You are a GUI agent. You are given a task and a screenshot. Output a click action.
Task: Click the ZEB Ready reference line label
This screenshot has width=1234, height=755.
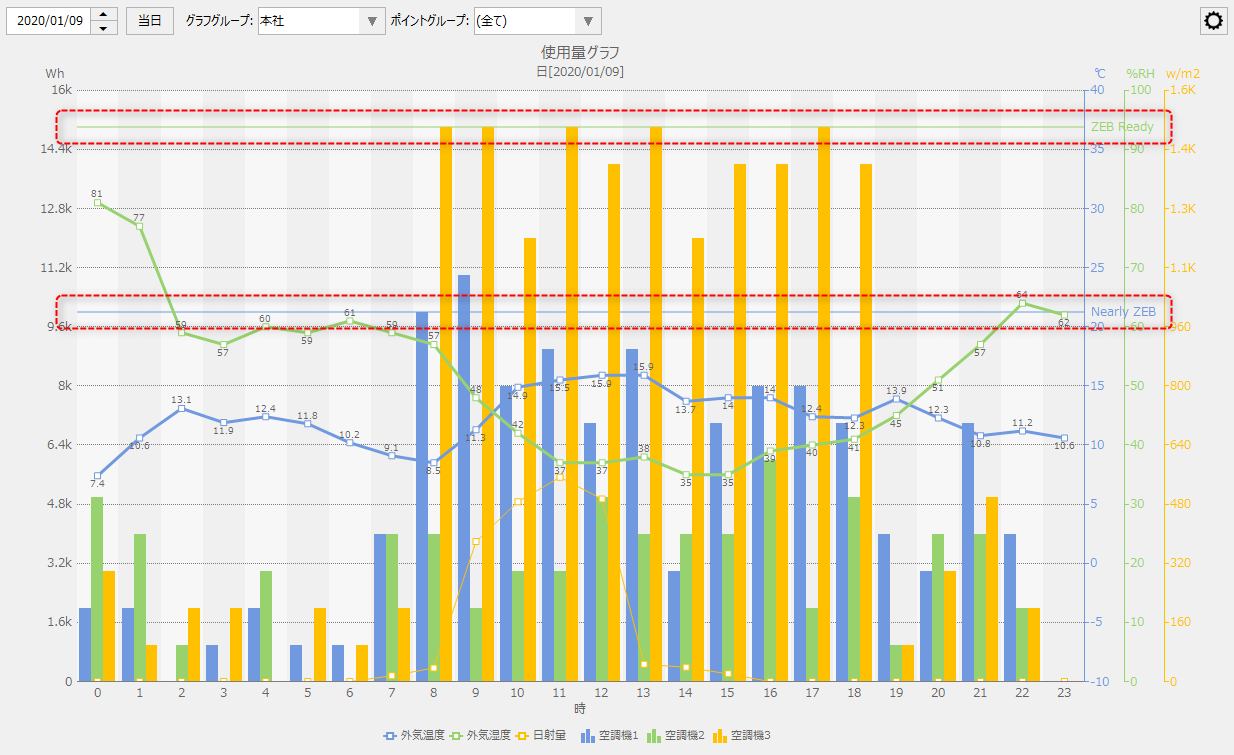(x=1121, y=127)
